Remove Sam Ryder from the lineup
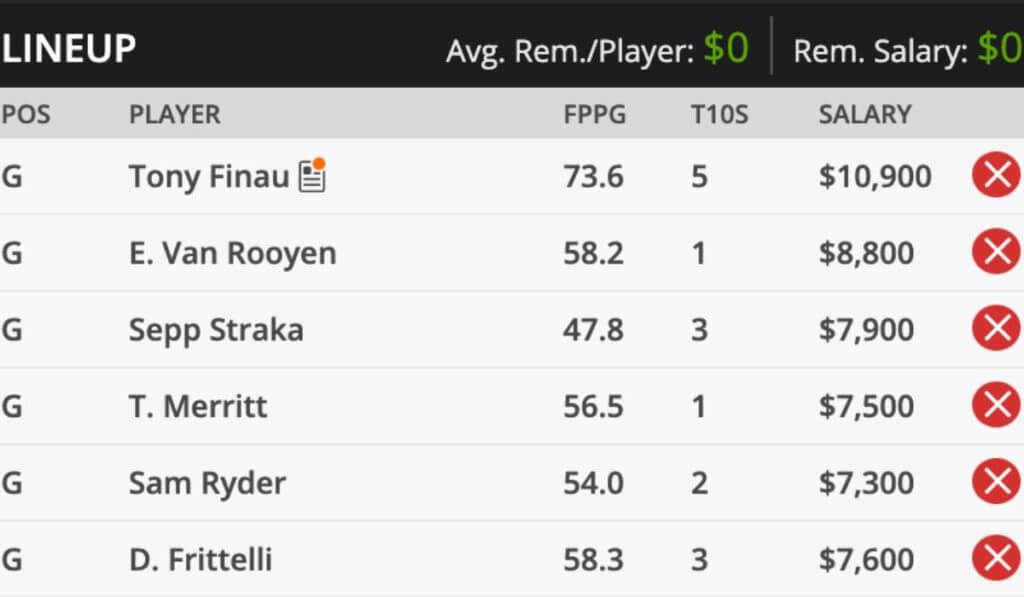Image resolution: width=1024 pixels, height=597 pixels. 996,482
